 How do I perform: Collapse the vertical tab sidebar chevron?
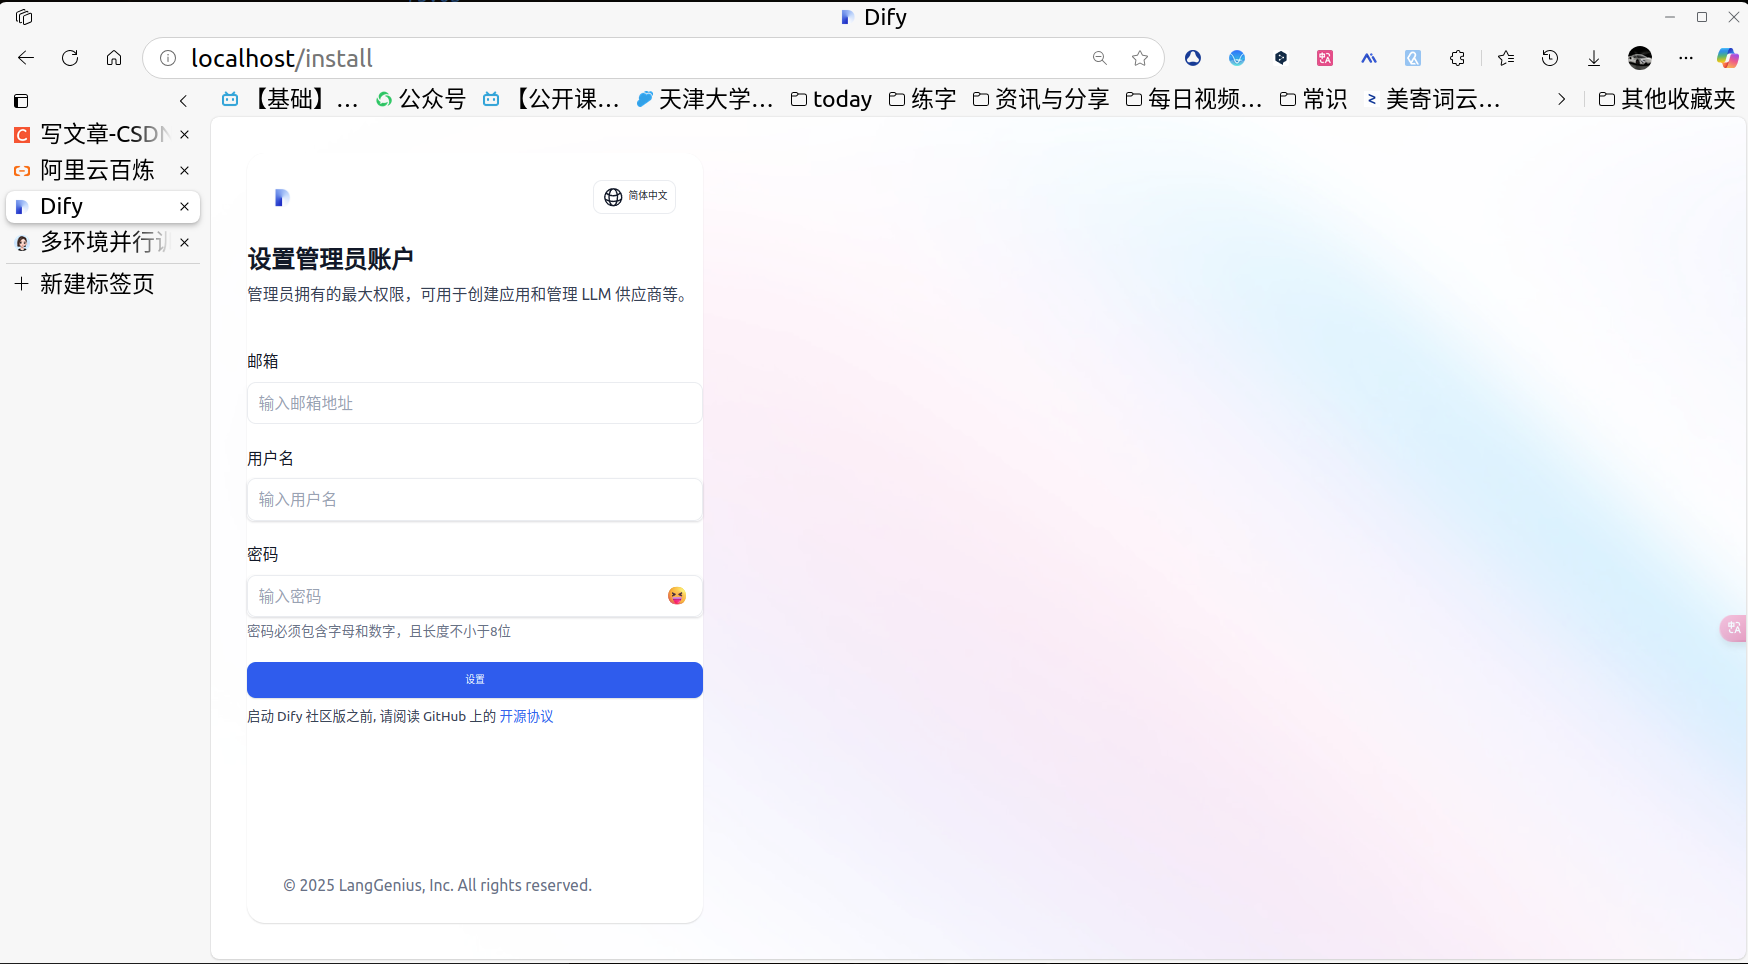point(183,101)
